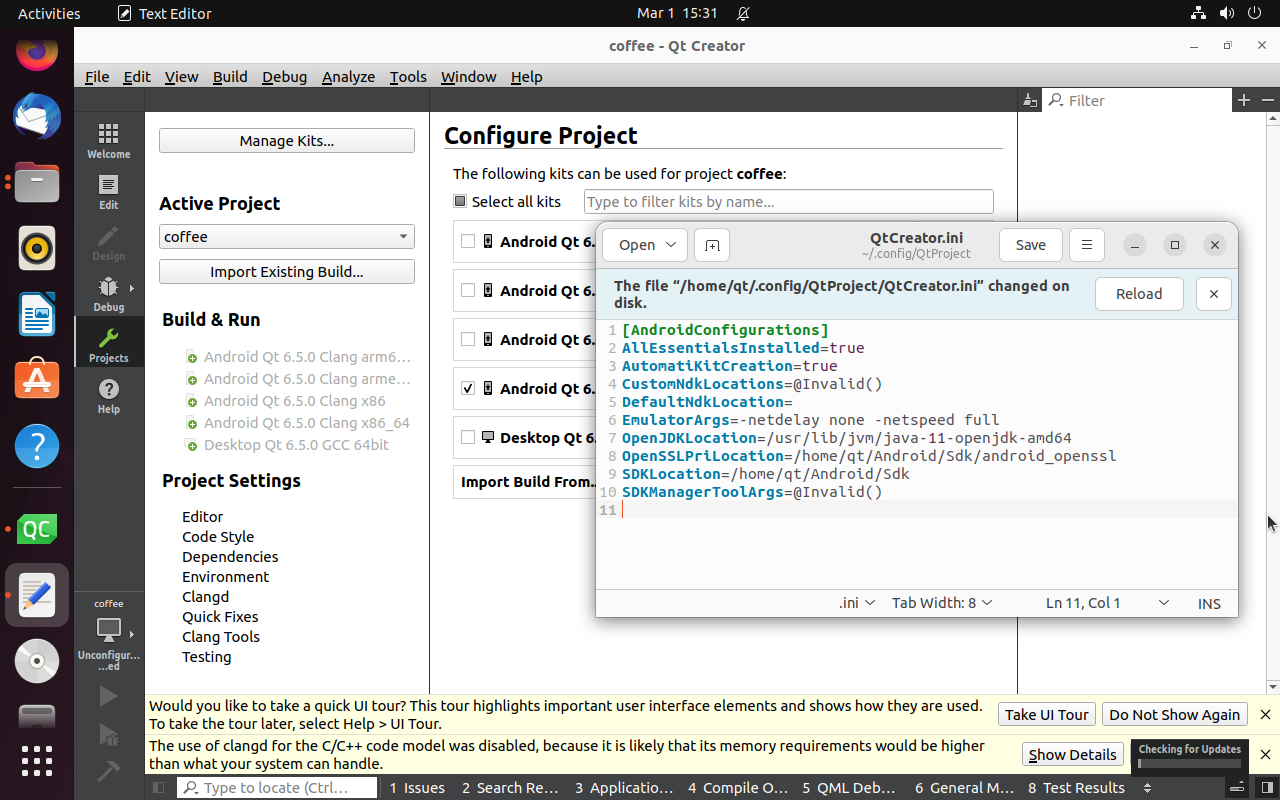Screen dimensions: 1280x800
Task: Click the clear broom icon beside Filter
Action: coord(1030,100)
